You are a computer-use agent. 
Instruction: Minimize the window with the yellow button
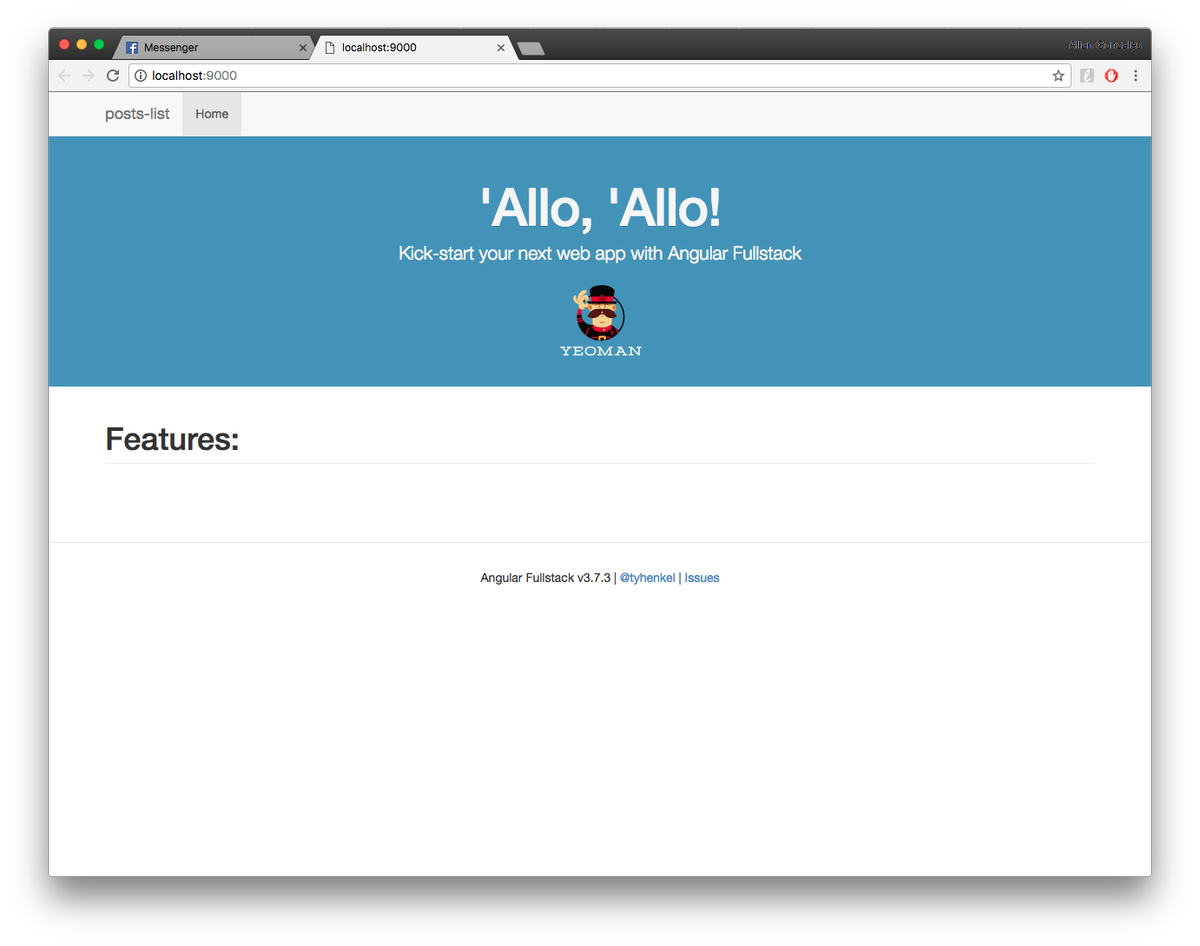pyautogui.click(x=82, y=44)
